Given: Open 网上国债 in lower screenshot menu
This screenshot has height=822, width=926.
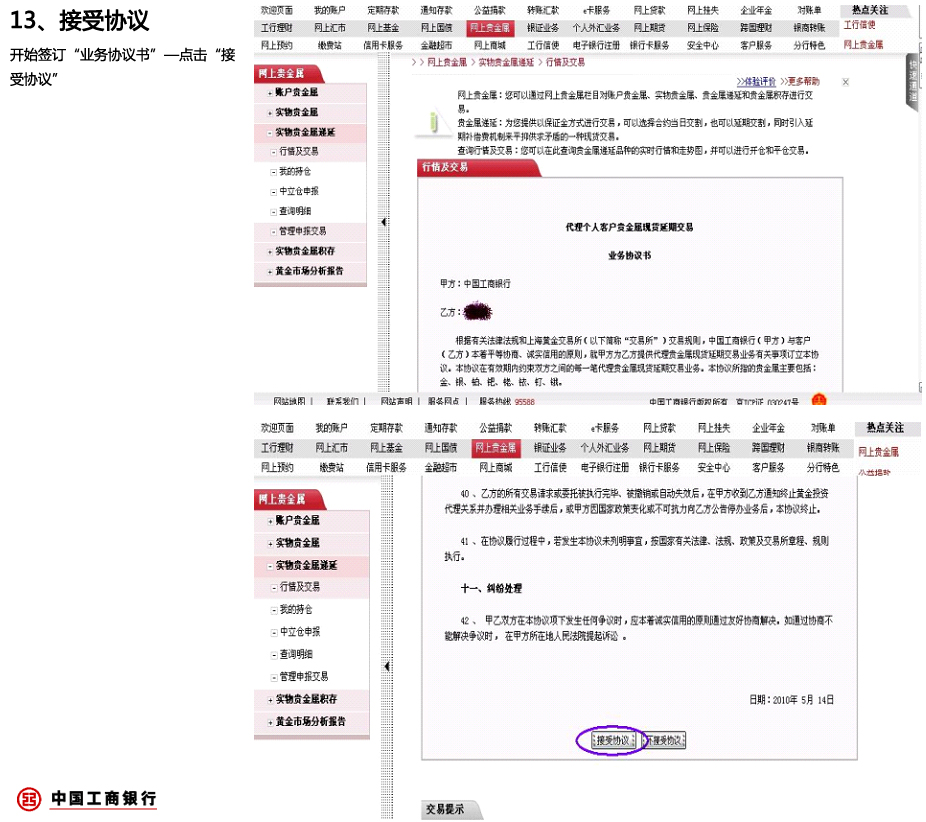Looking at the screenshot, I should (x=441, y=448).
